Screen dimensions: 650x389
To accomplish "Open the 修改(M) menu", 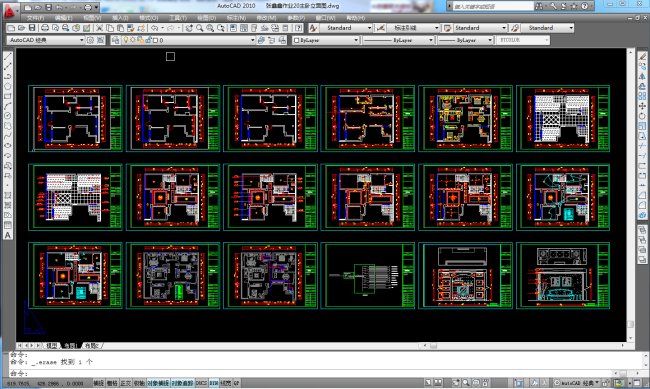I will click(x=266, y=18).
